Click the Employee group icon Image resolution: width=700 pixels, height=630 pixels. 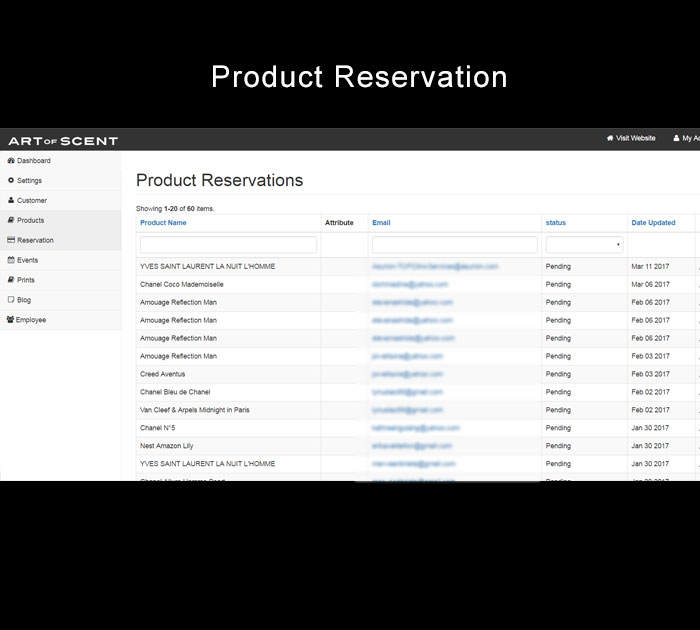click(x=10, y=319)
